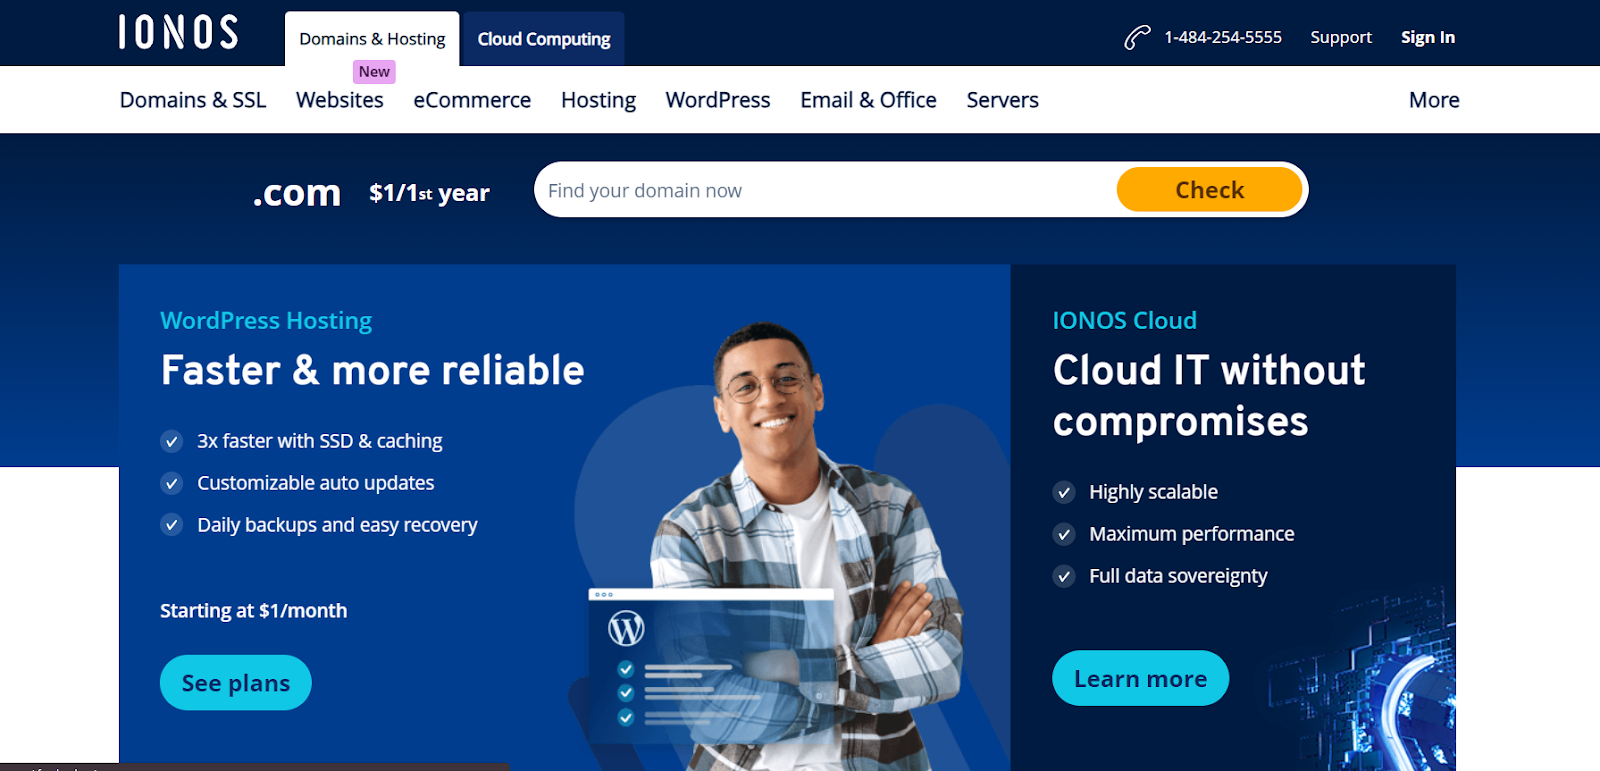Screen dimensions: 1600x771
Task: Open the Websites menu
Action: click(340, 100)
